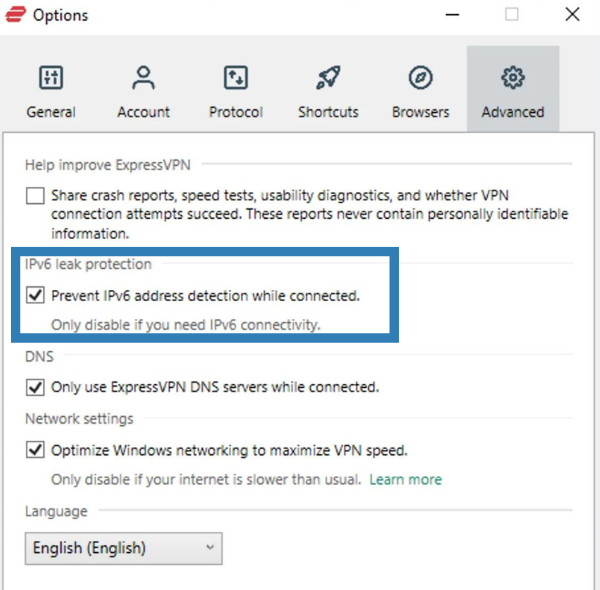600x590 pixels.
Task: Click the disabled maximize window button
Action: pos(512,15)
